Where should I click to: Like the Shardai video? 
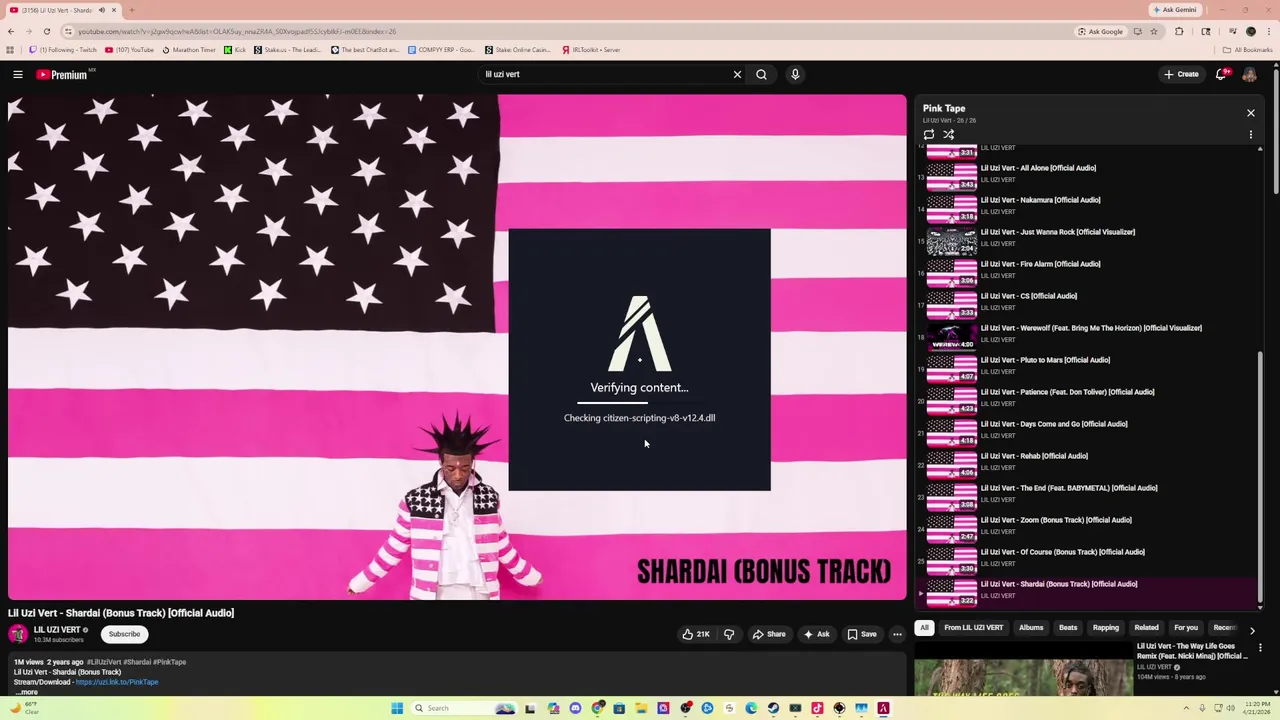[696, 634]
